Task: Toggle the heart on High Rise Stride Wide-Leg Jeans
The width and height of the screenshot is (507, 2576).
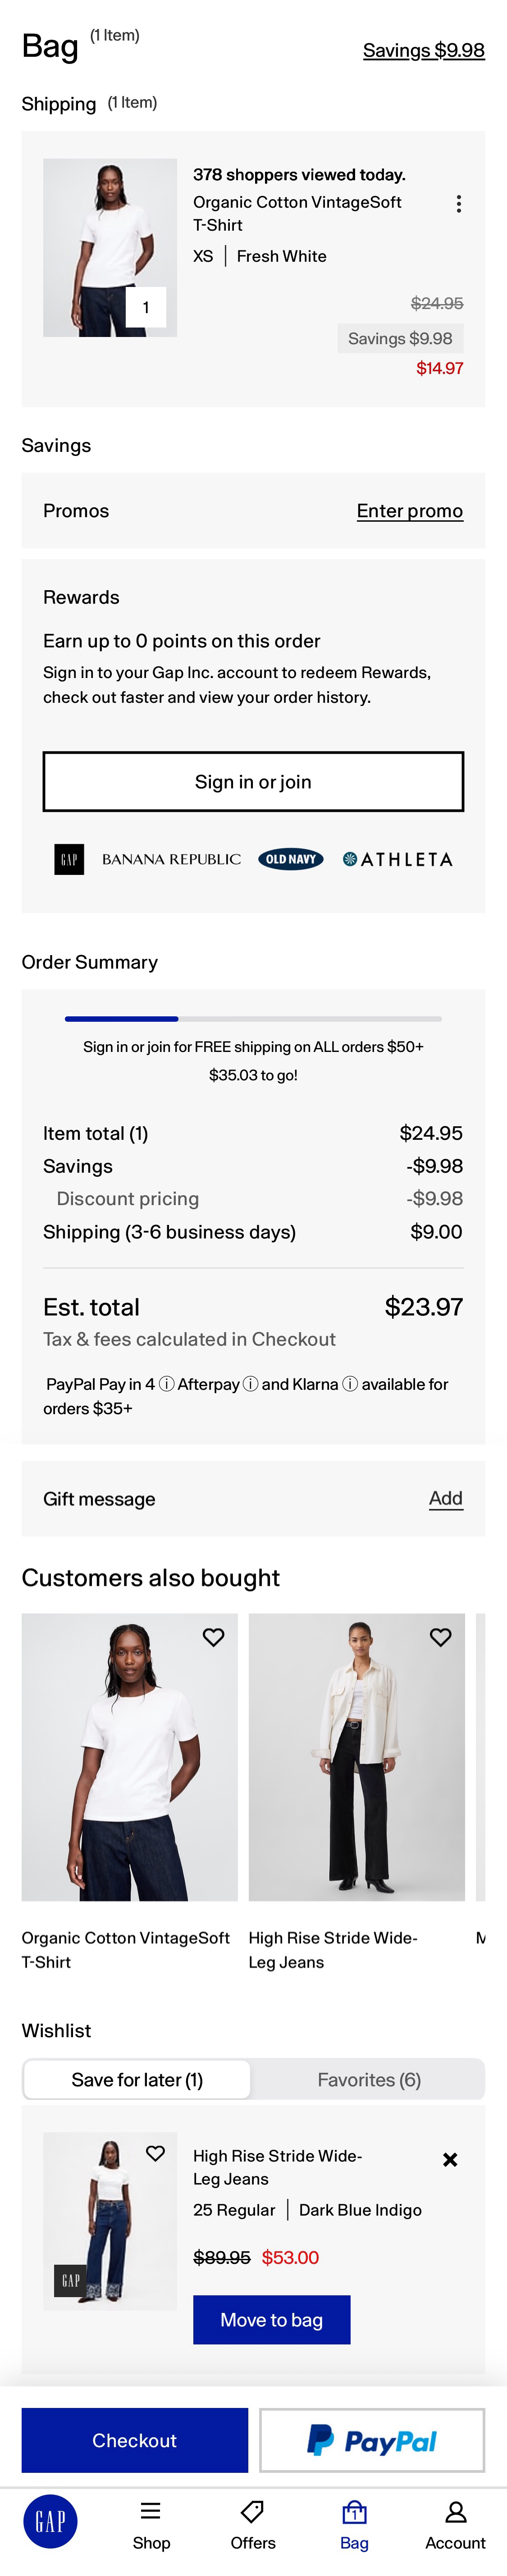Action: point(440,1637)
